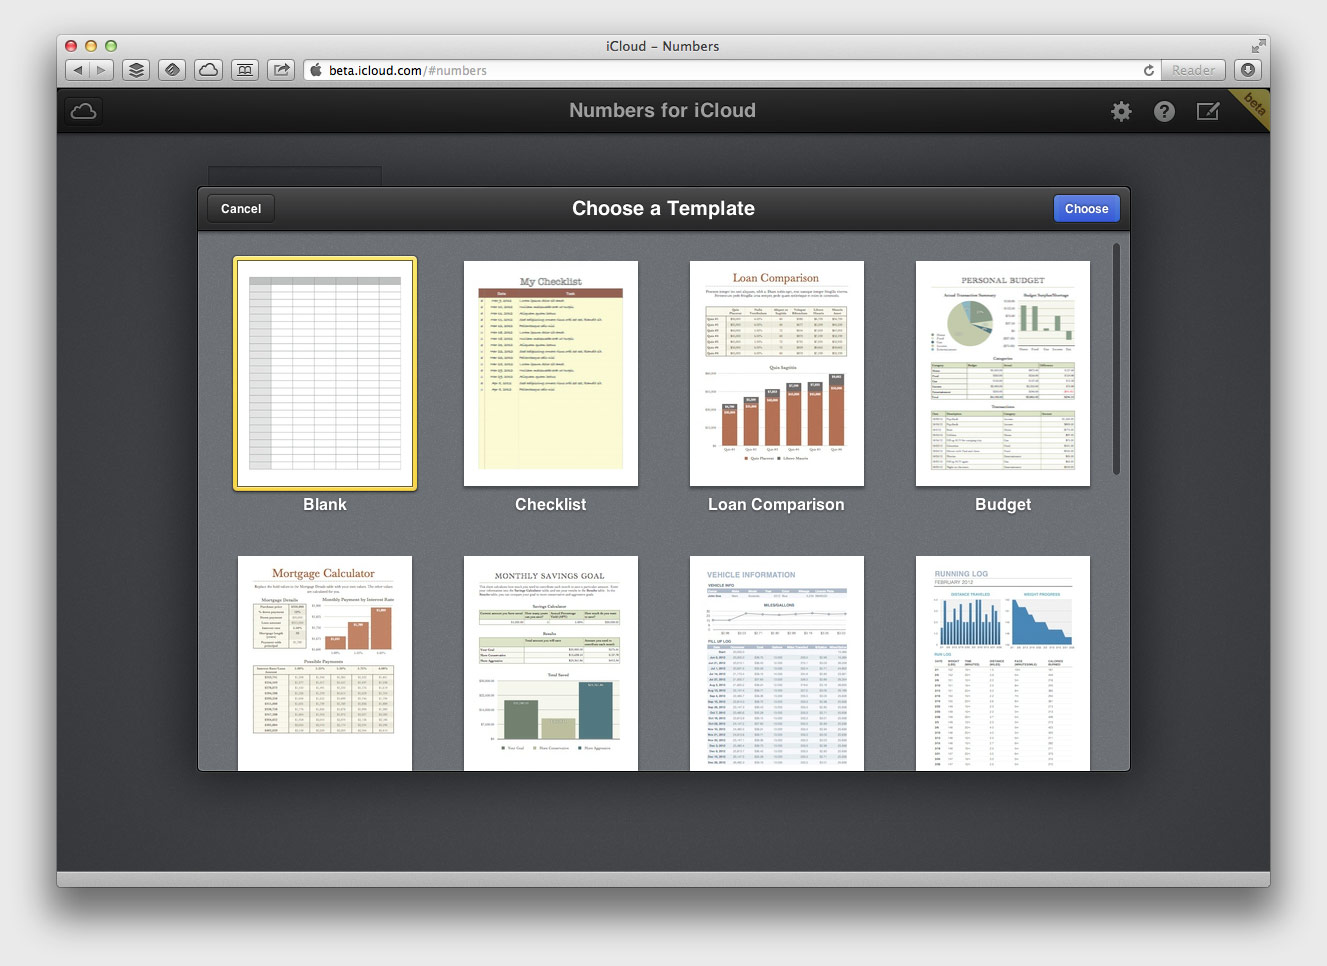The image size is (1327, 966).
Task: Click the "Budget" template label
Action: [1003, 505]
